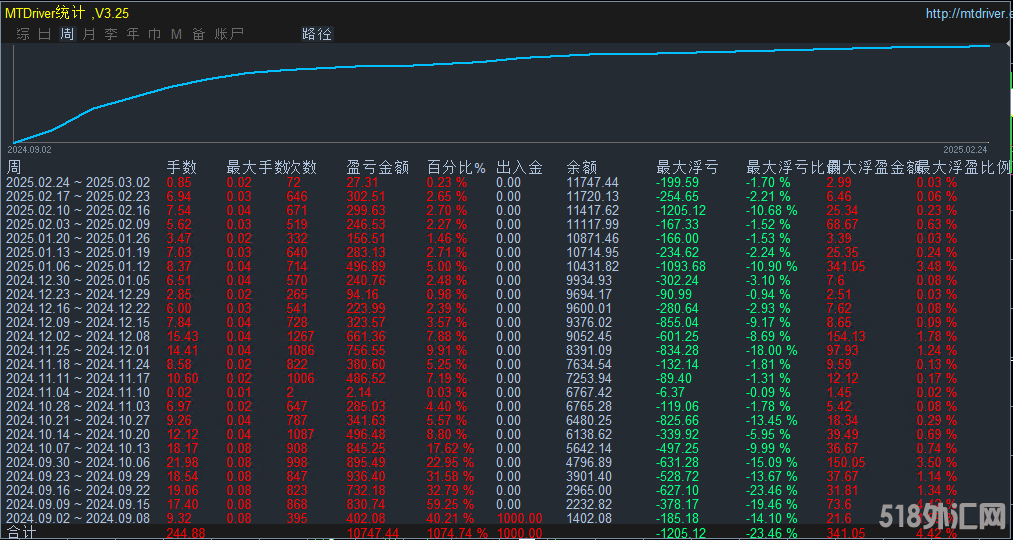Click the M tab
The height and width of the screenshot is (540, 1013).
176,34
